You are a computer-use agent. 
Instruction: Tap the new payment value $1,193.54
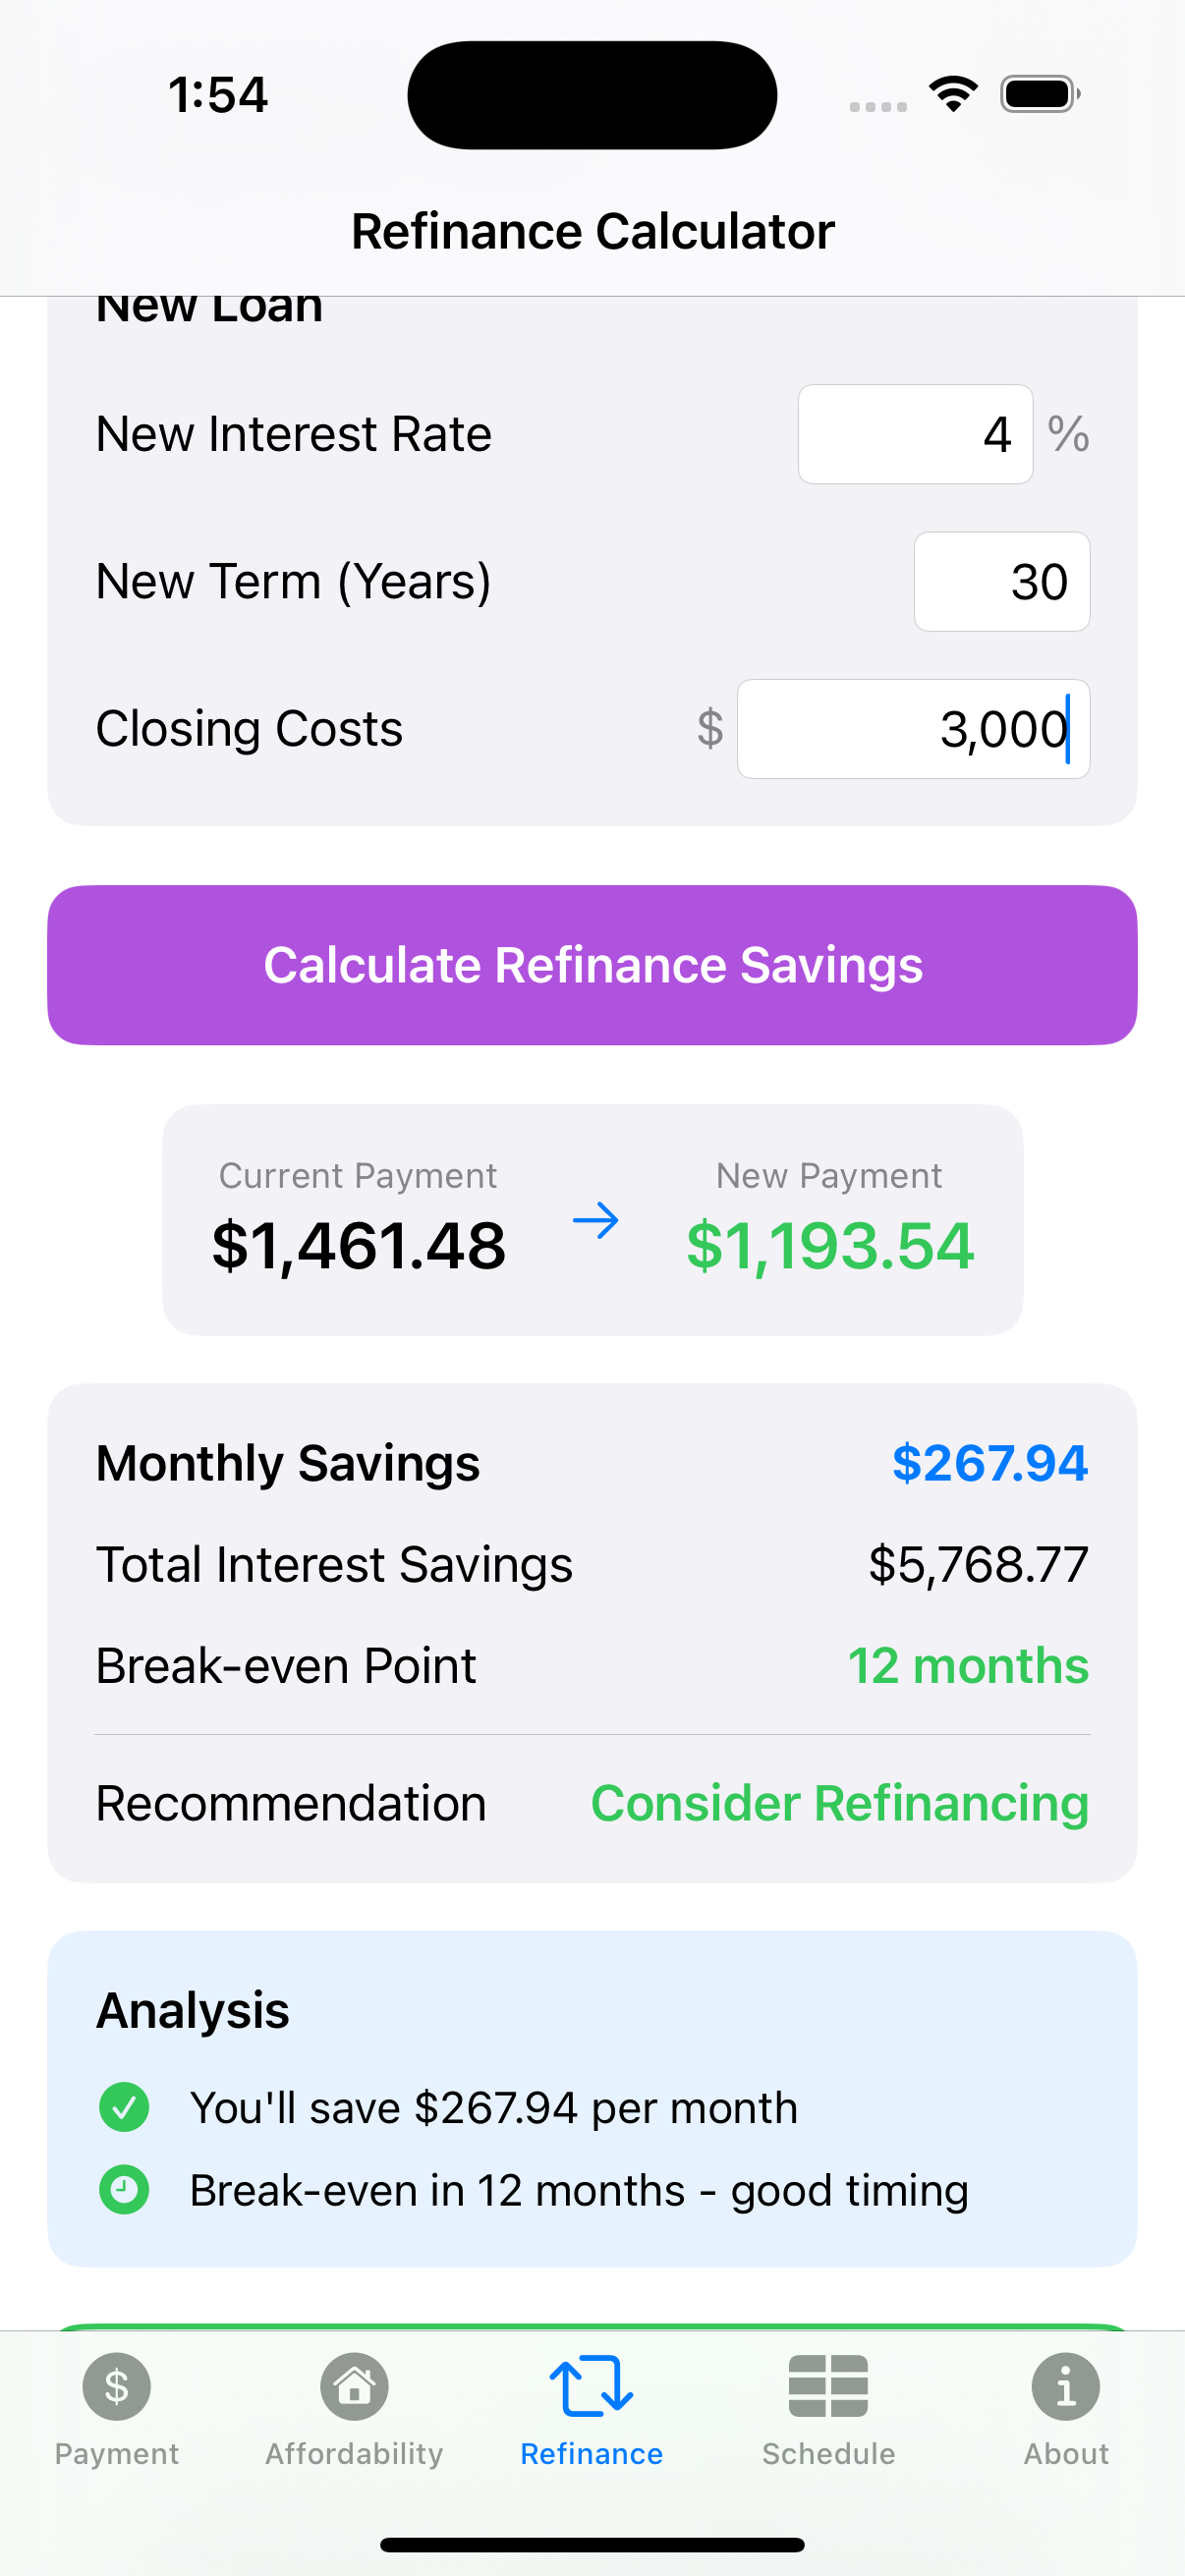click(x=829, y=1246)
